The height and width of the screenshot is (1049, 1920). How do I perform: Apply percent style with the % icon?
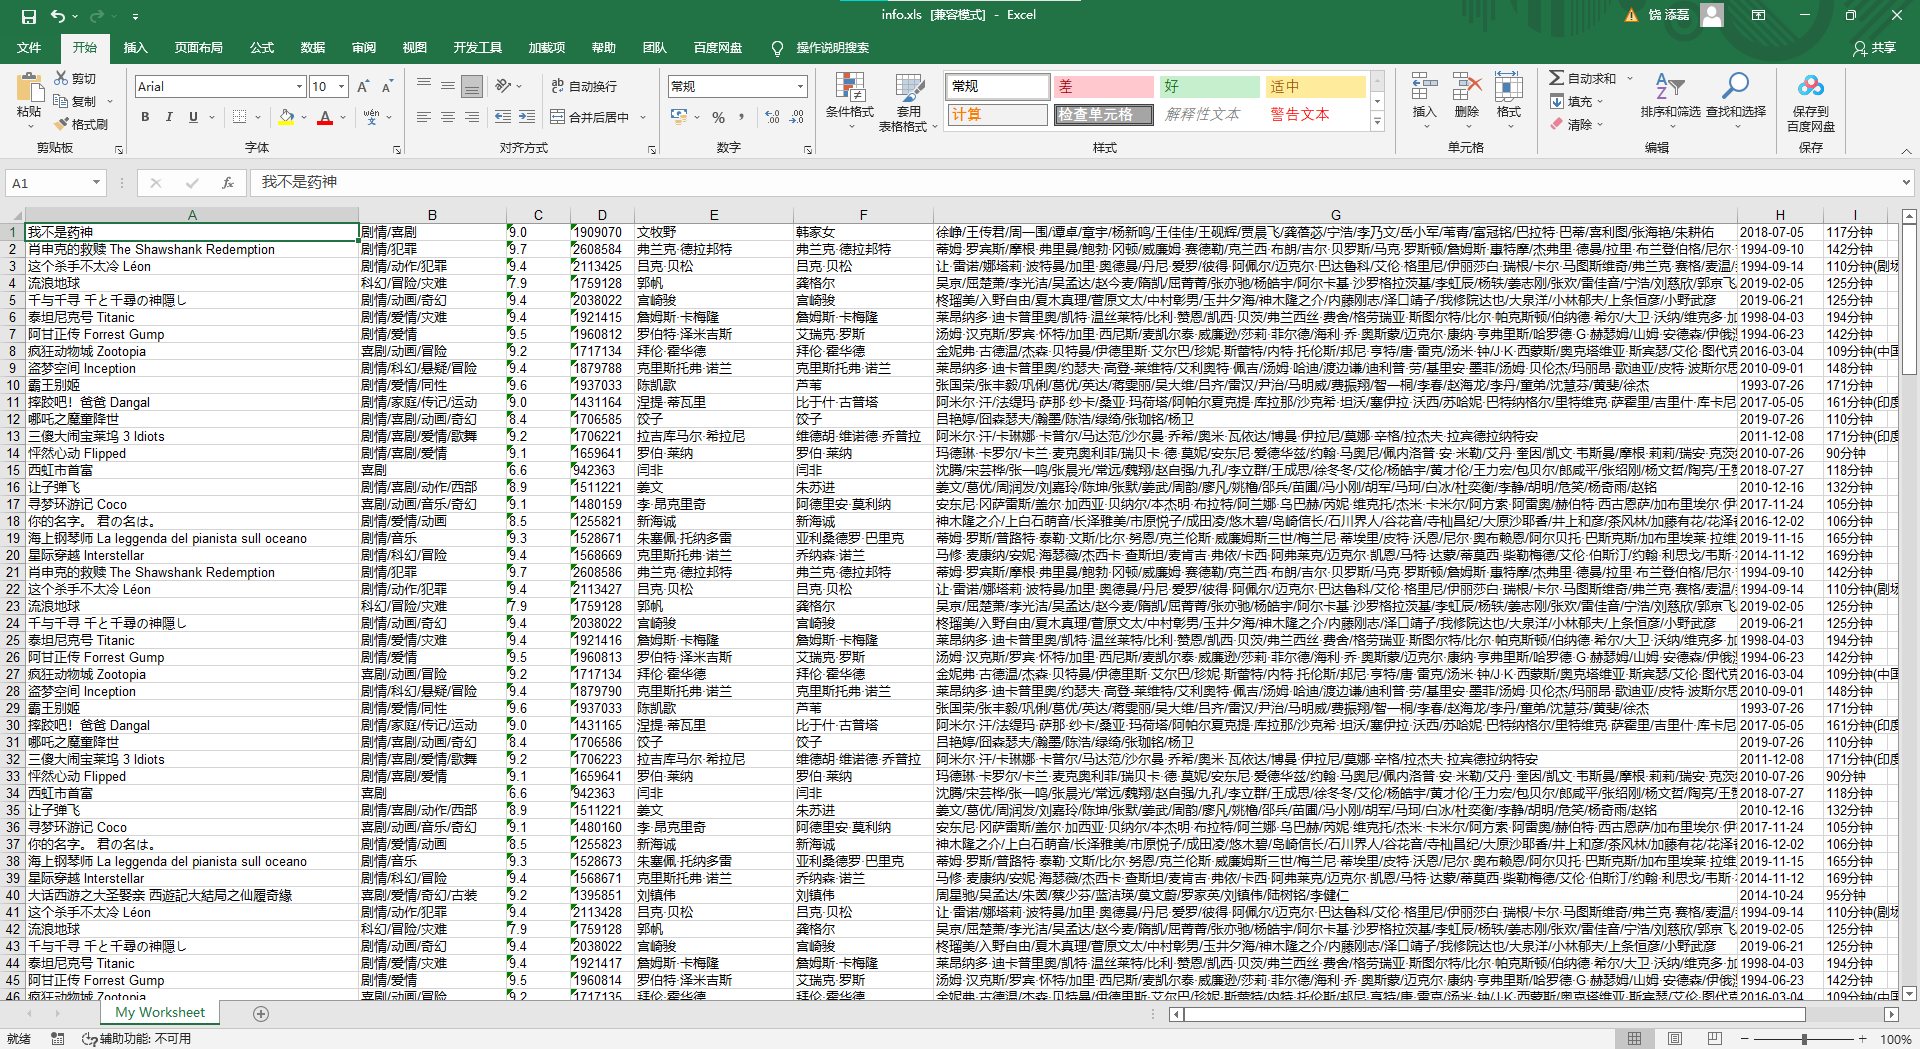718,117
